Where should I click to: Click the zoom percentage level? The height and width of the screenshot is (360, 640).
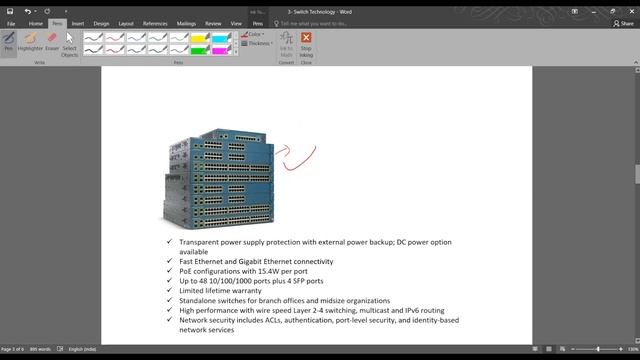coord(633,349)
